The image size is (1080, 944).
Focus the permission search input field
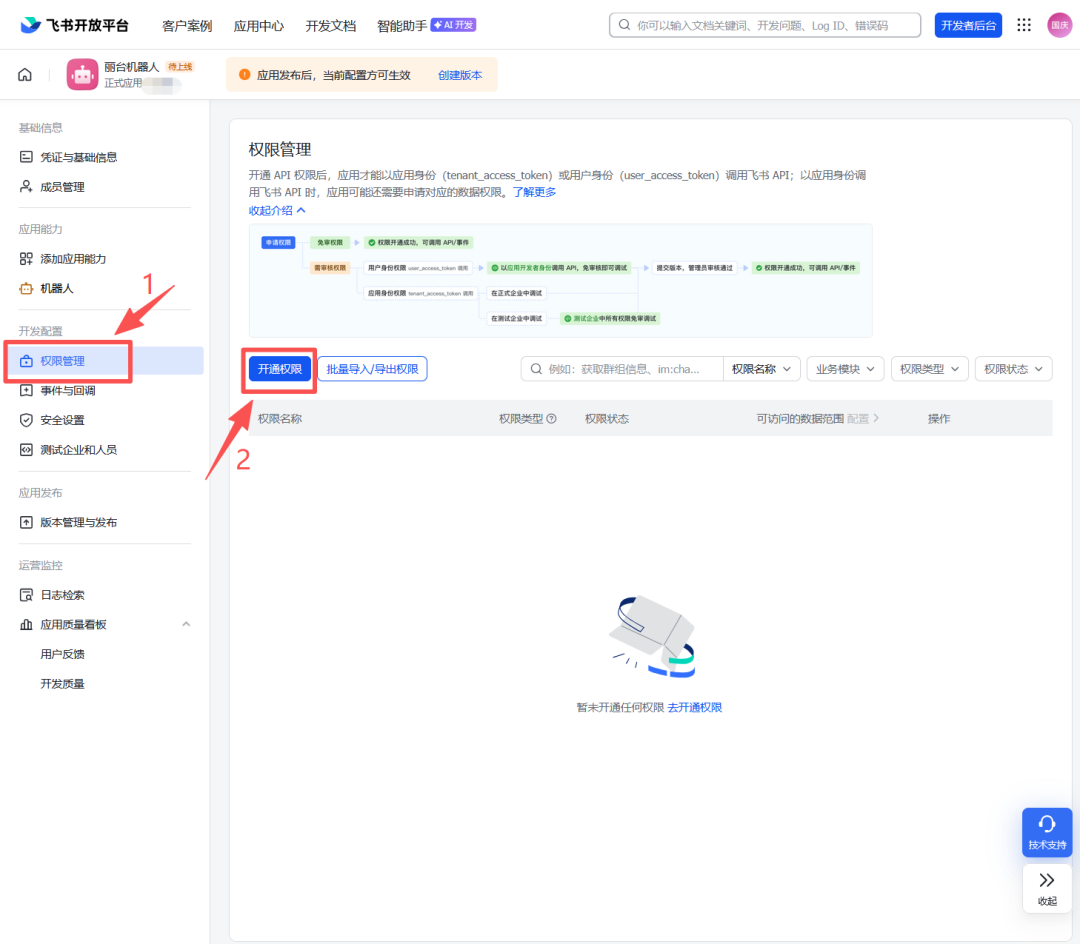[x=623, y=369]
